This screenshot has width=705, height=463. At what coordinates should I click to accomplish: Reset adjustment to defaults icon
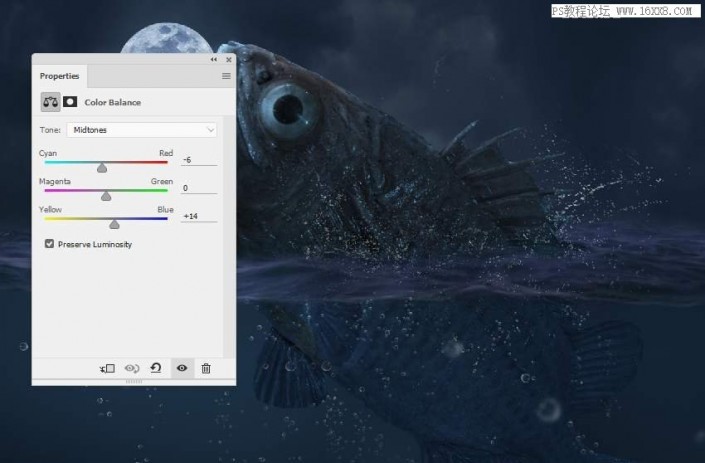[156, 368]
